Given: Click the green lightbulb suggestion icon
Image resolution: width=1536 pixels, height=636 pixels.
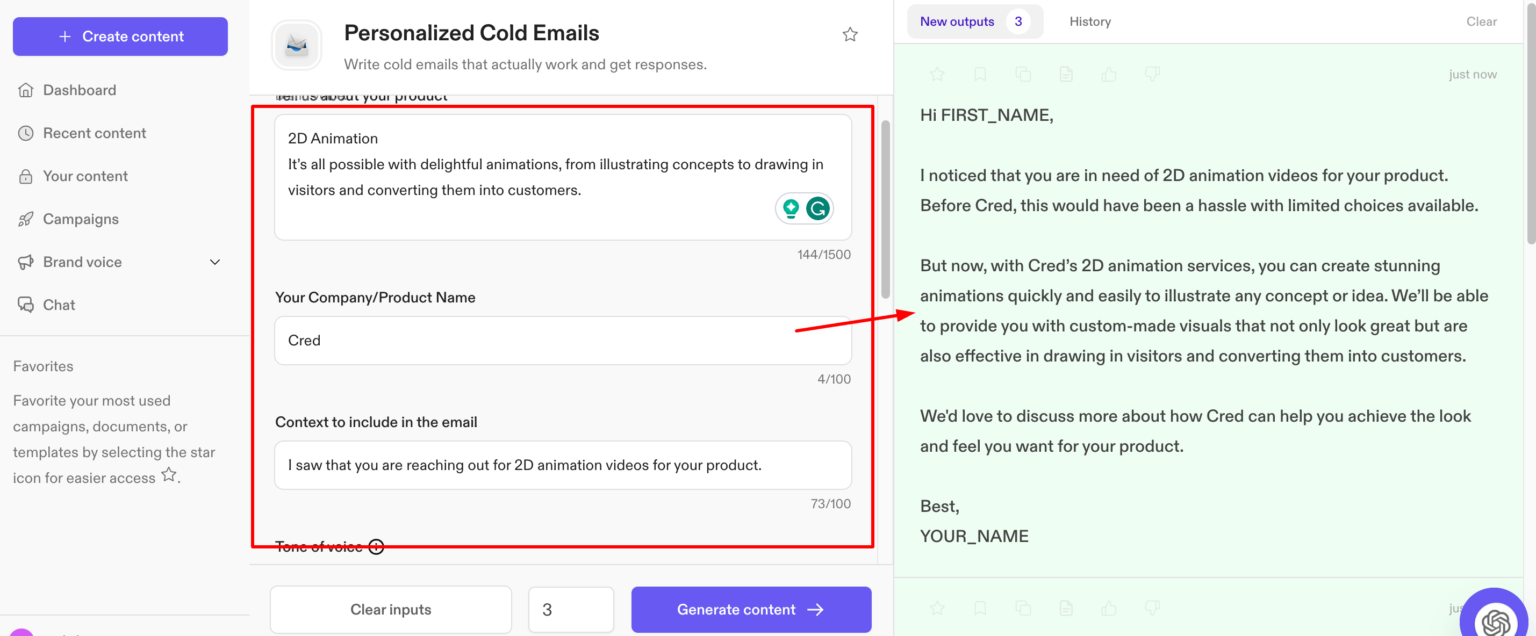Looking at the screenshot, I should (791, 208).
